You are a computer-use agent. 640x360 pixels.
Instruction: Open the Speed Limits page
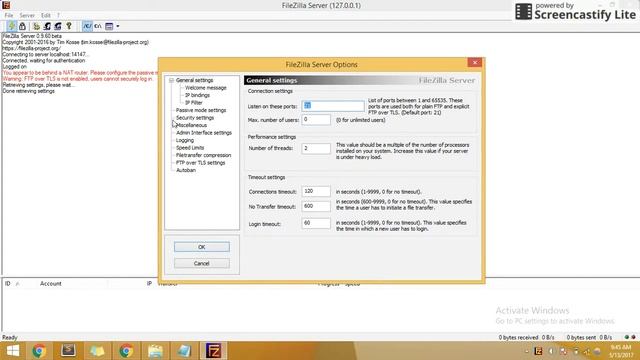click(190, 148)
